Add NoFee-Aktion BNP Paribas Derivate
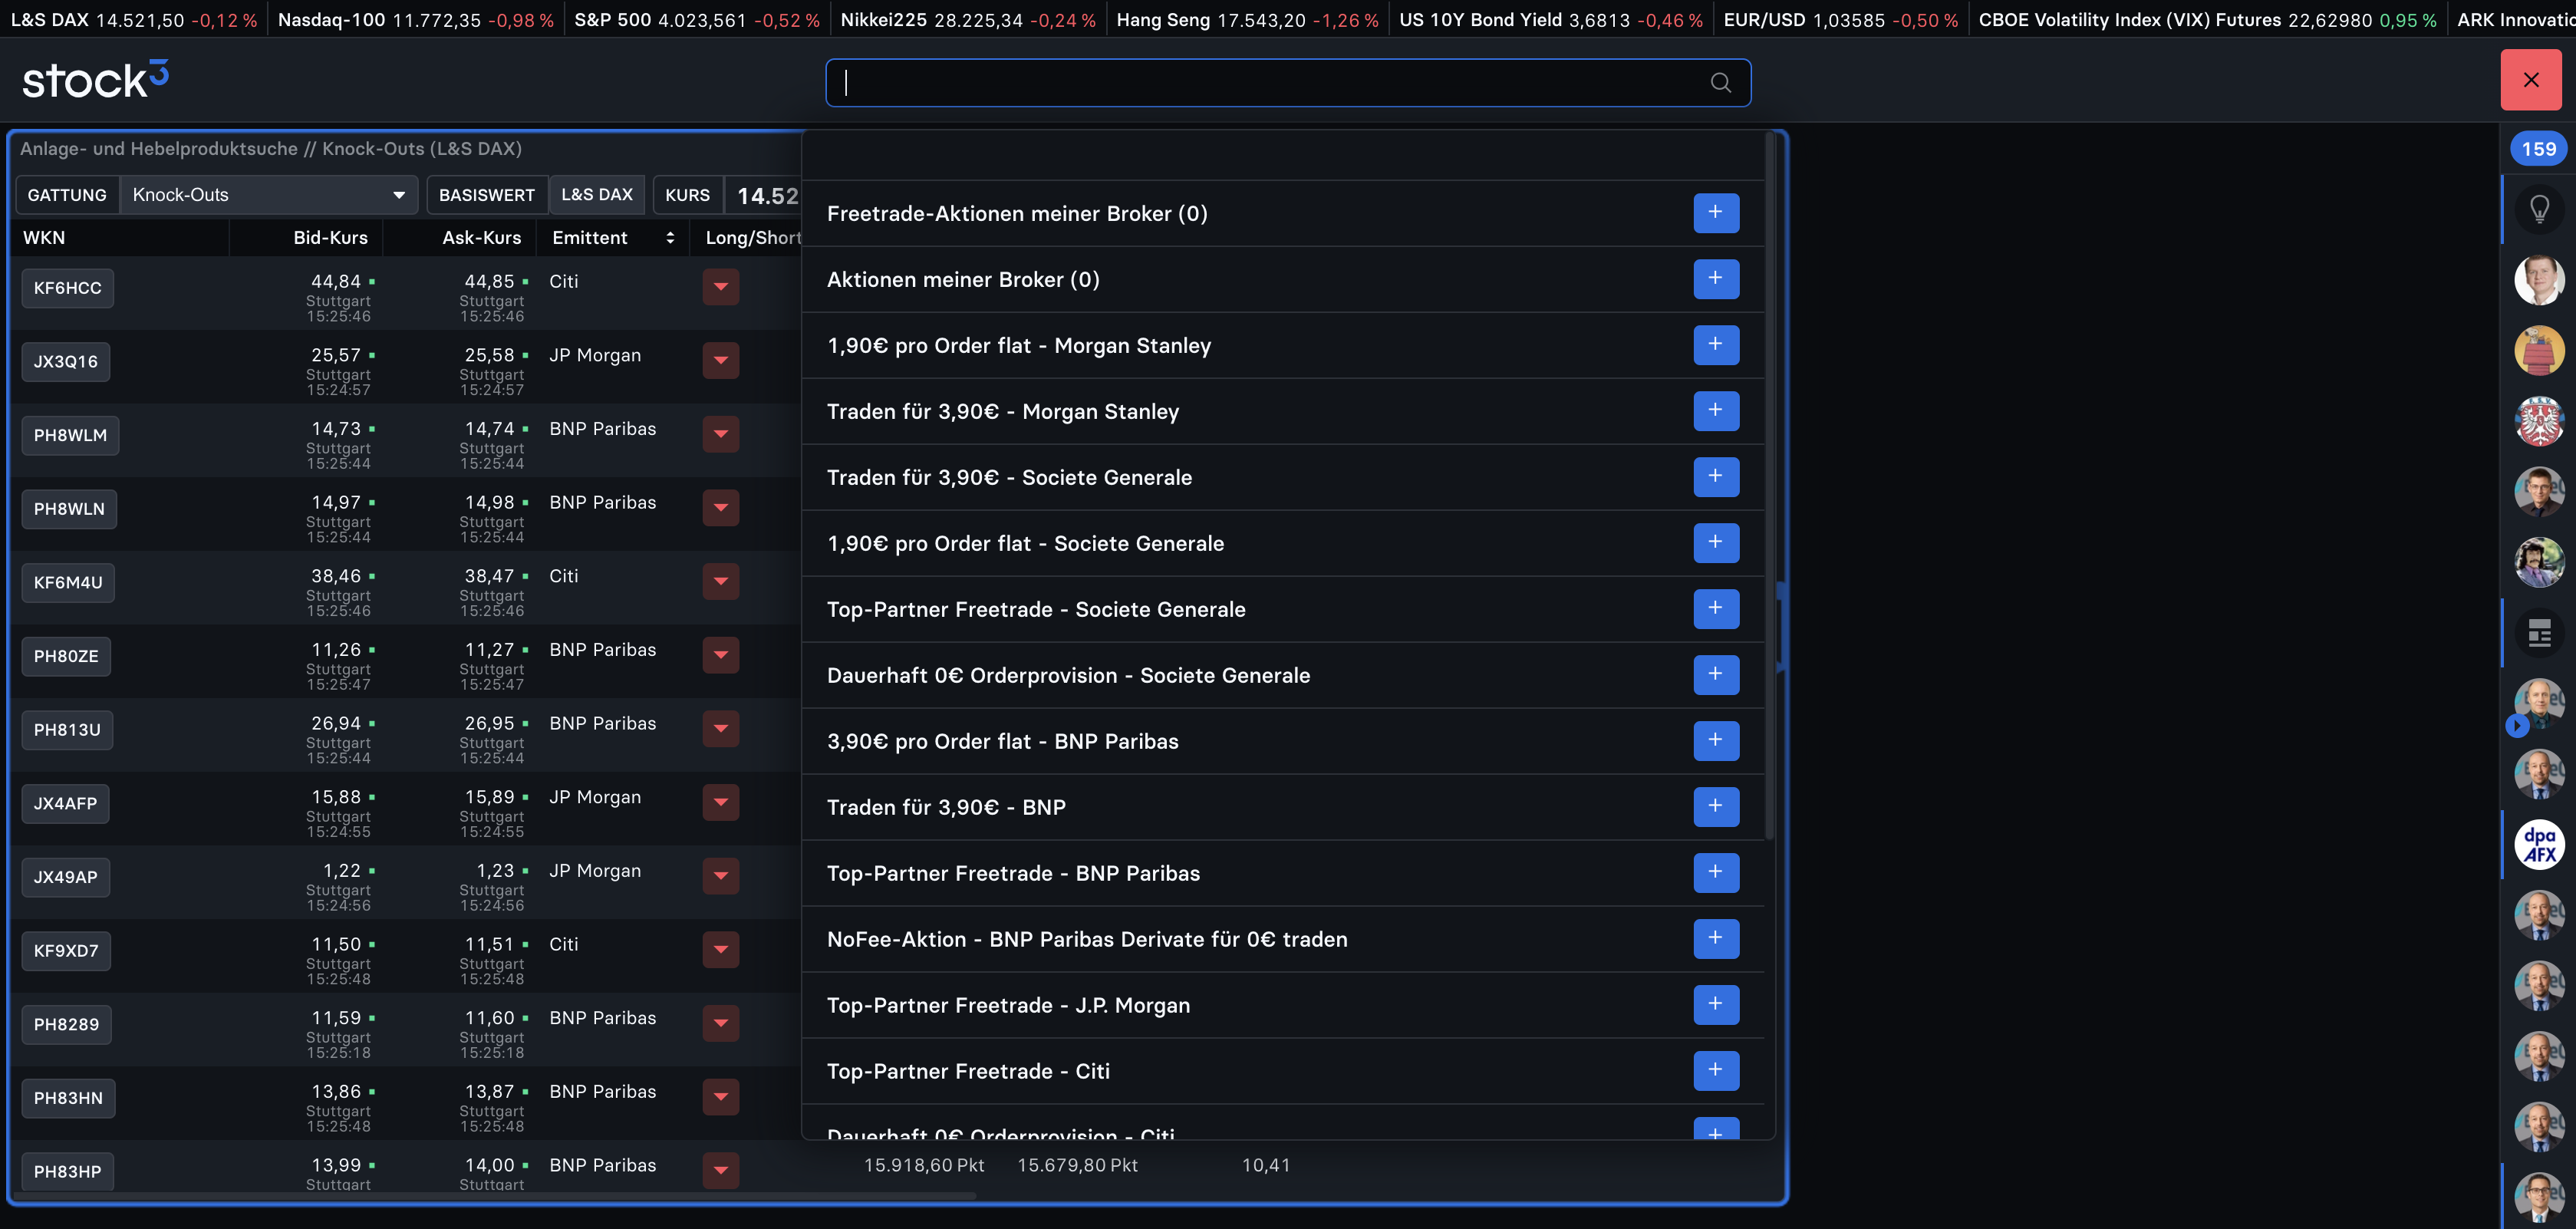 pos(1716,939)
